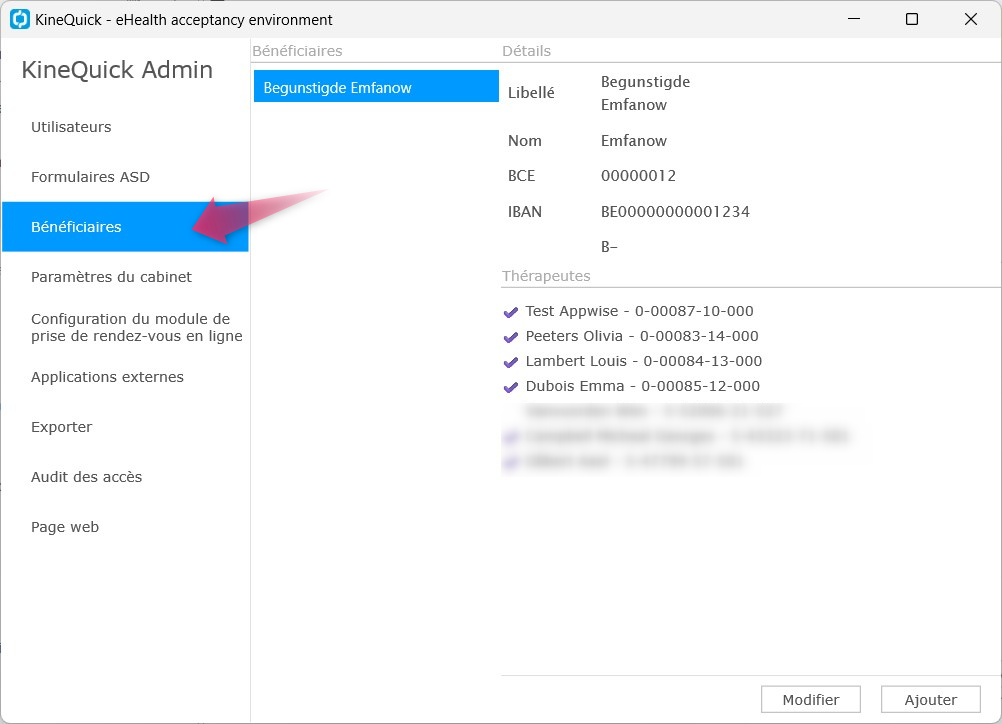
Task: Click the Thérapeutes section header
Action: 546,276
